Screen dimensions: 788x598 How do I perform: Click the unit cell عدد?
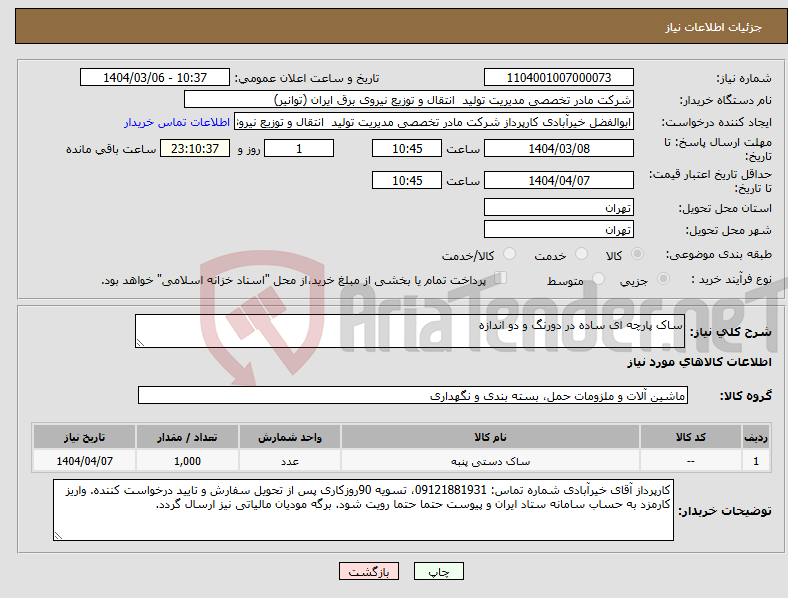point(290,461)
